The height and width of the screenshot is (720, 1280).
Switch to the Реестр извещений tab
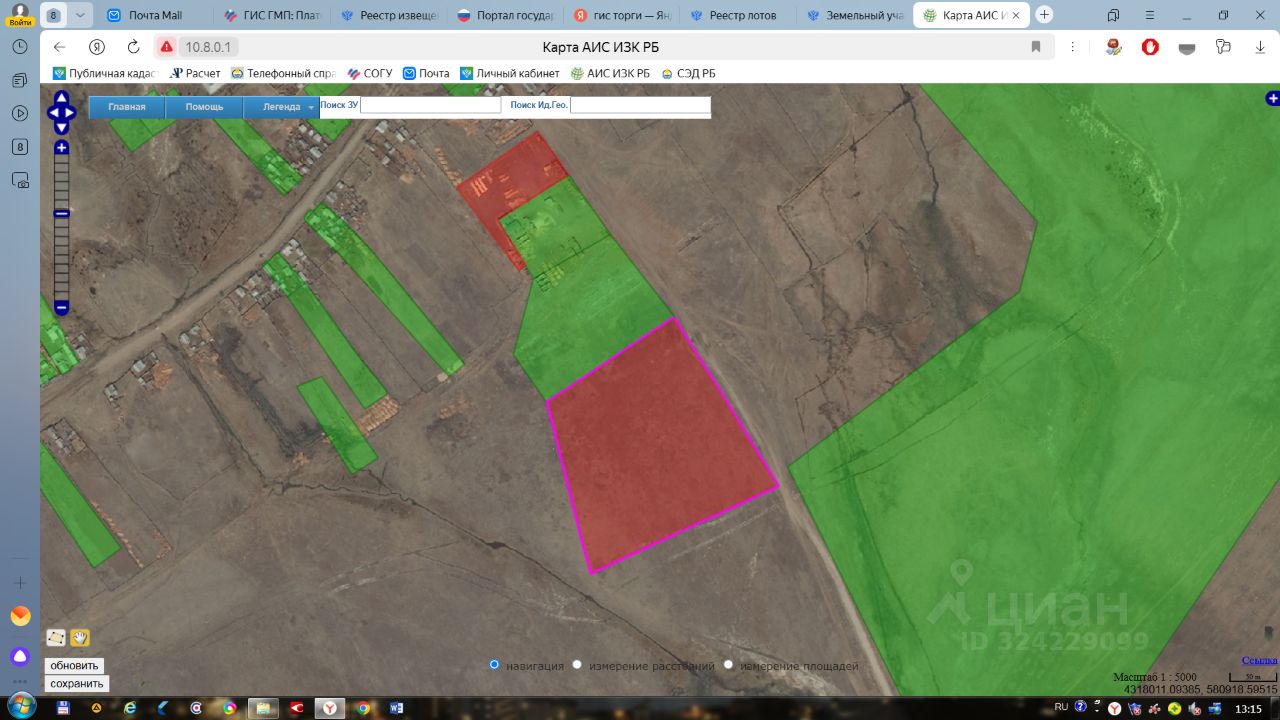coord(390,15)
